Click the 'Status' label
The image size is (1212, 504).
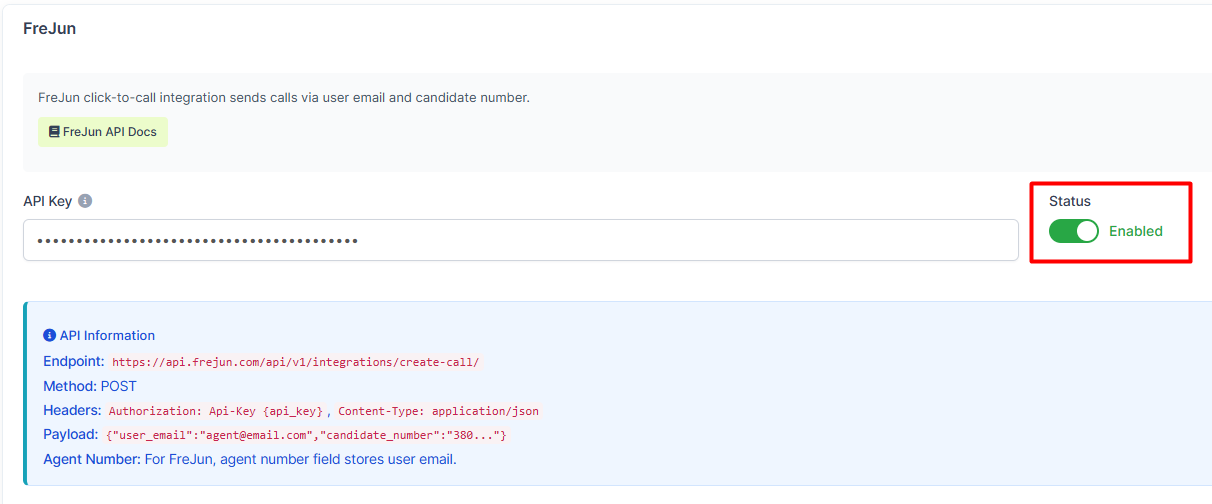tap(1070, 201)
